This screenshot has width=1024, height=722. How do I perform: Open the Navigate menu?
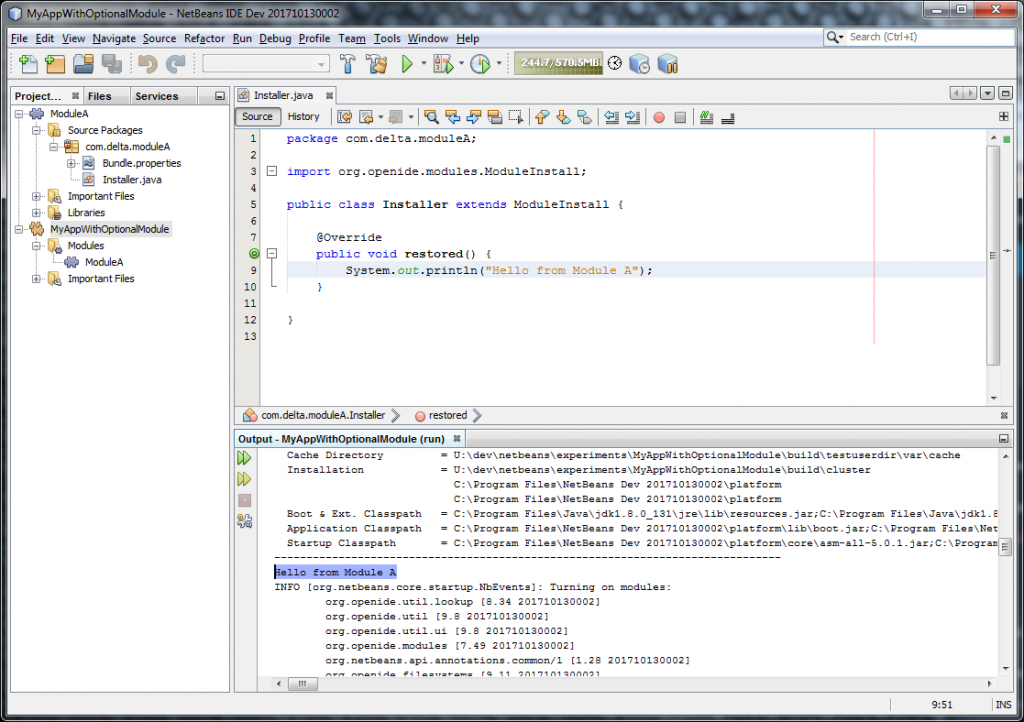[x=114, y=39]
